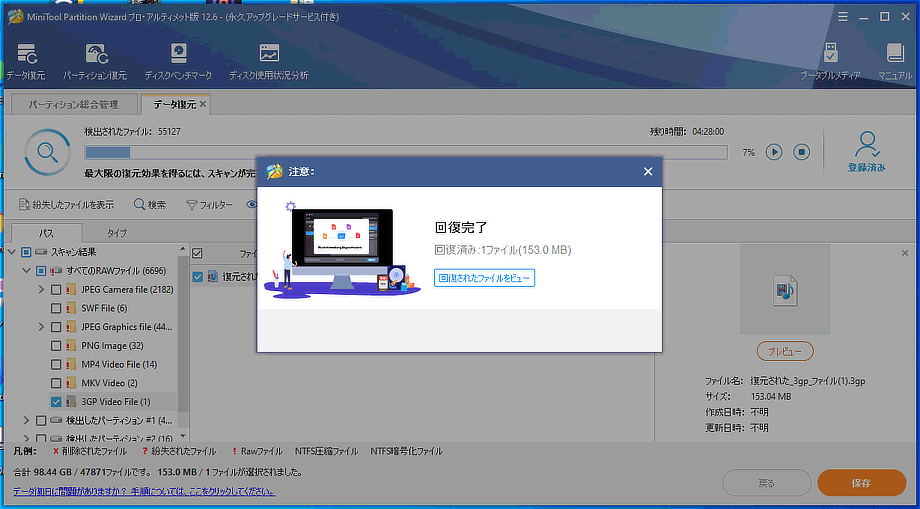The height and width of the screenshot is (509, 920).
Task: Click the 戻る button
Action: (766, 484)
